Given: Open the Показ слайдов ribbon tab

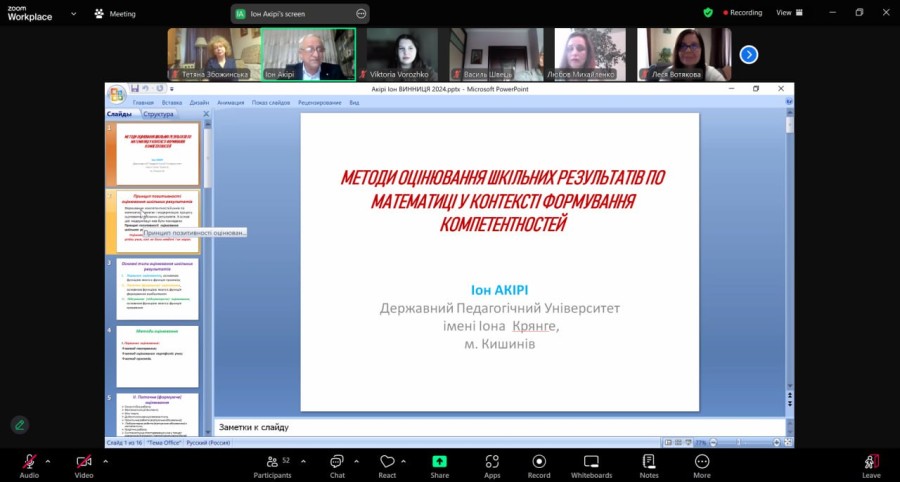Looking at the screenshot, I should coord(271,103).
